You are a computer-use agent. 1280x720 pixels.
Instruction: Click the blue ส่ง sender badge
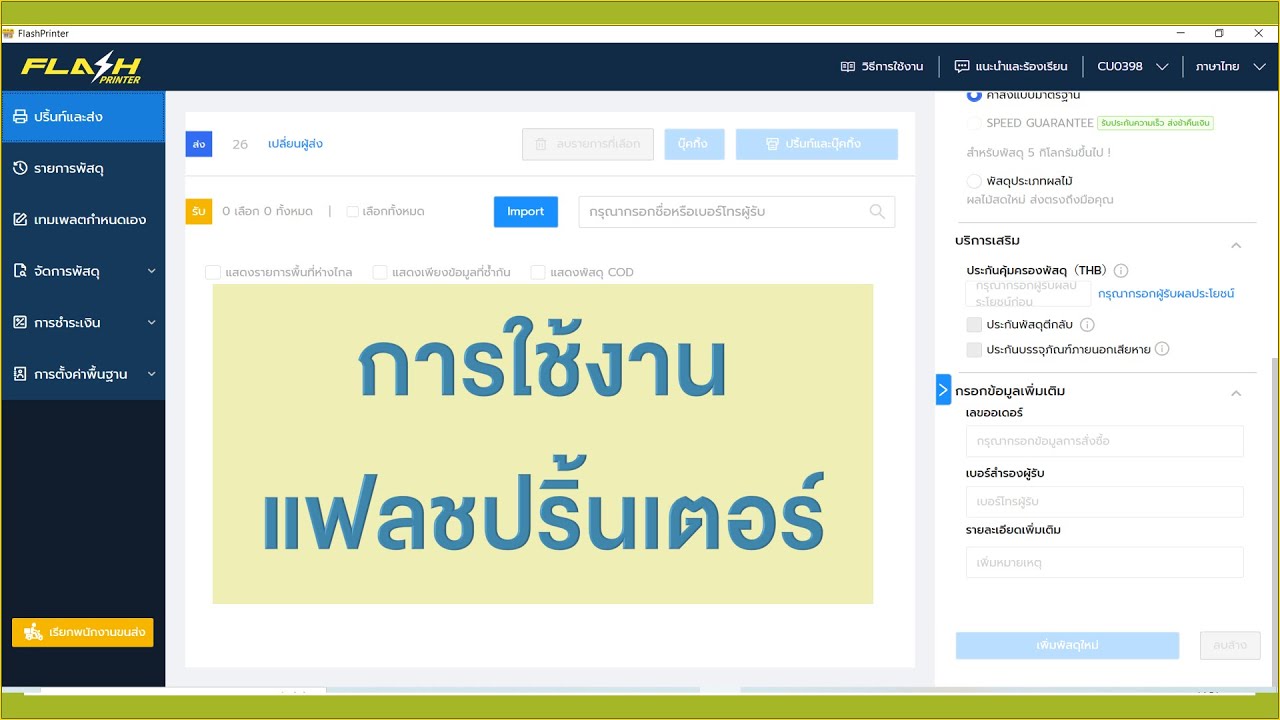tap(199, 144)
